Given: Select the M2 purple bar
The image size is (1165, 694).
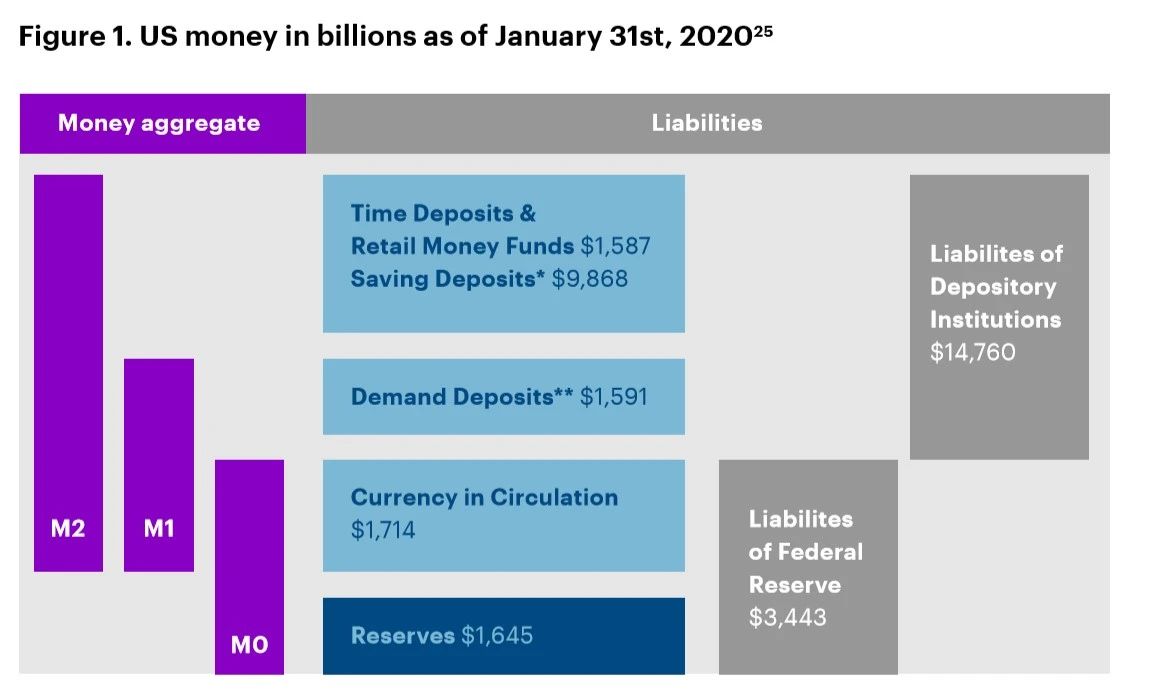Looking at the screenshot, I should coord(68,373).
